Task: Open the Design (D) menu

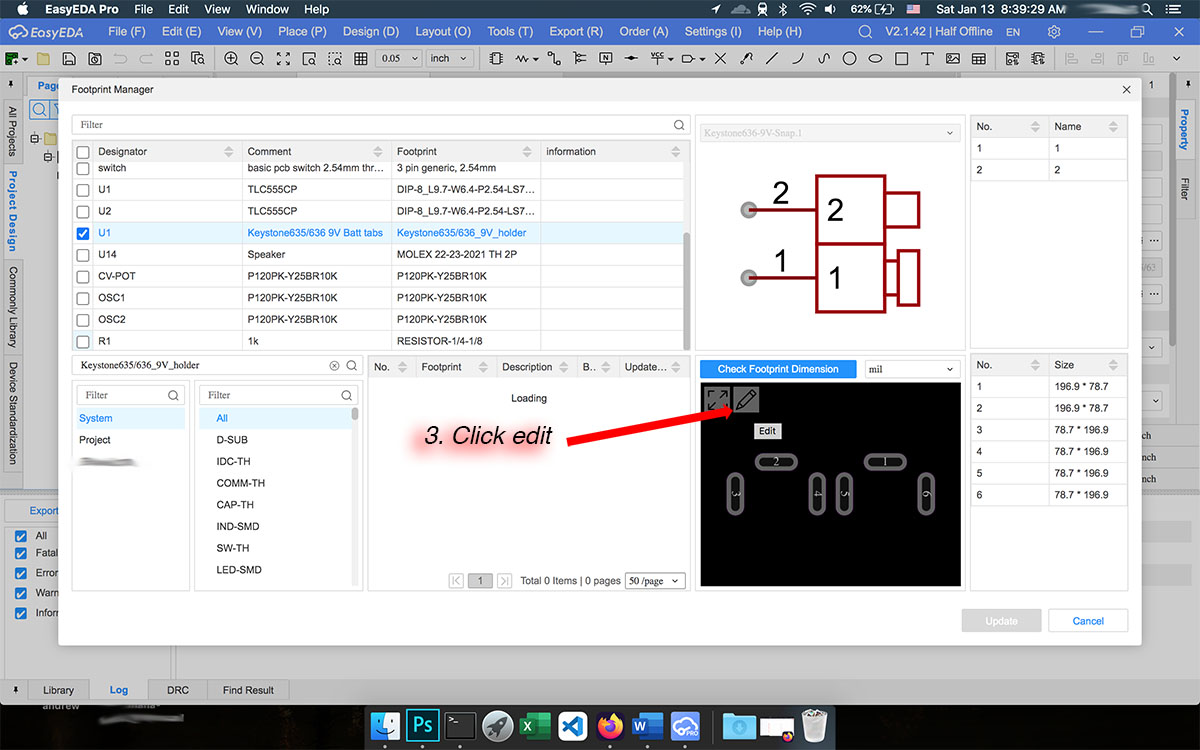Action: coord(370,32)
